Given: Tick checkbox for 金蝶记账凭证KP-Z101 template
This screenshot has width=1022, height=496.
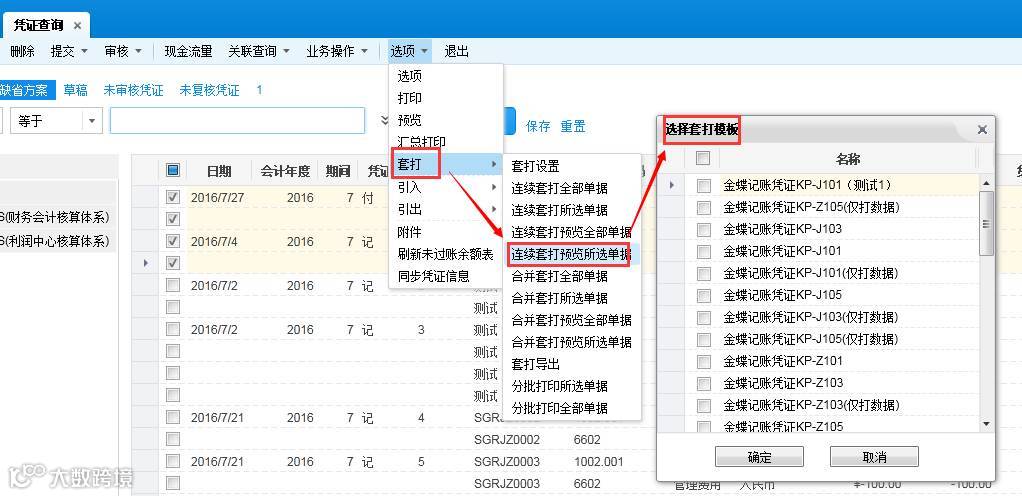Looking at the screenshot, I should coord(703,361).
